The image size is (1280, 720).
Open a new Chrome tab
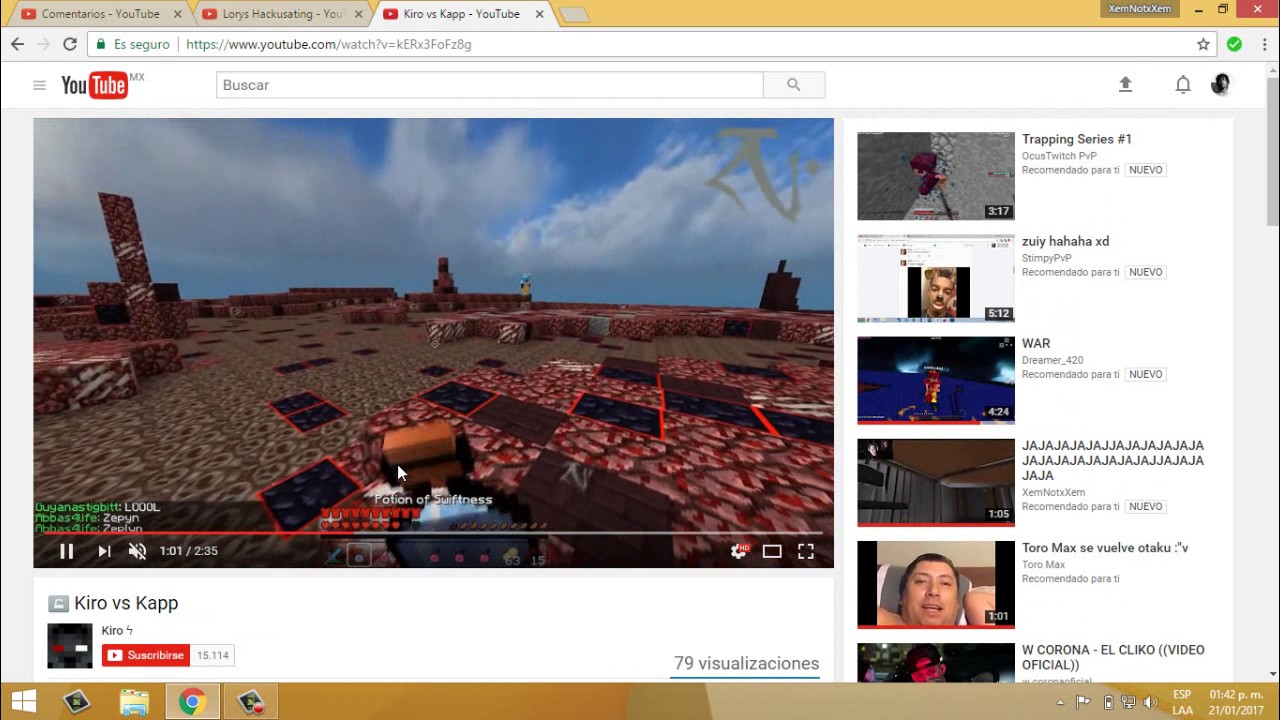574,14
